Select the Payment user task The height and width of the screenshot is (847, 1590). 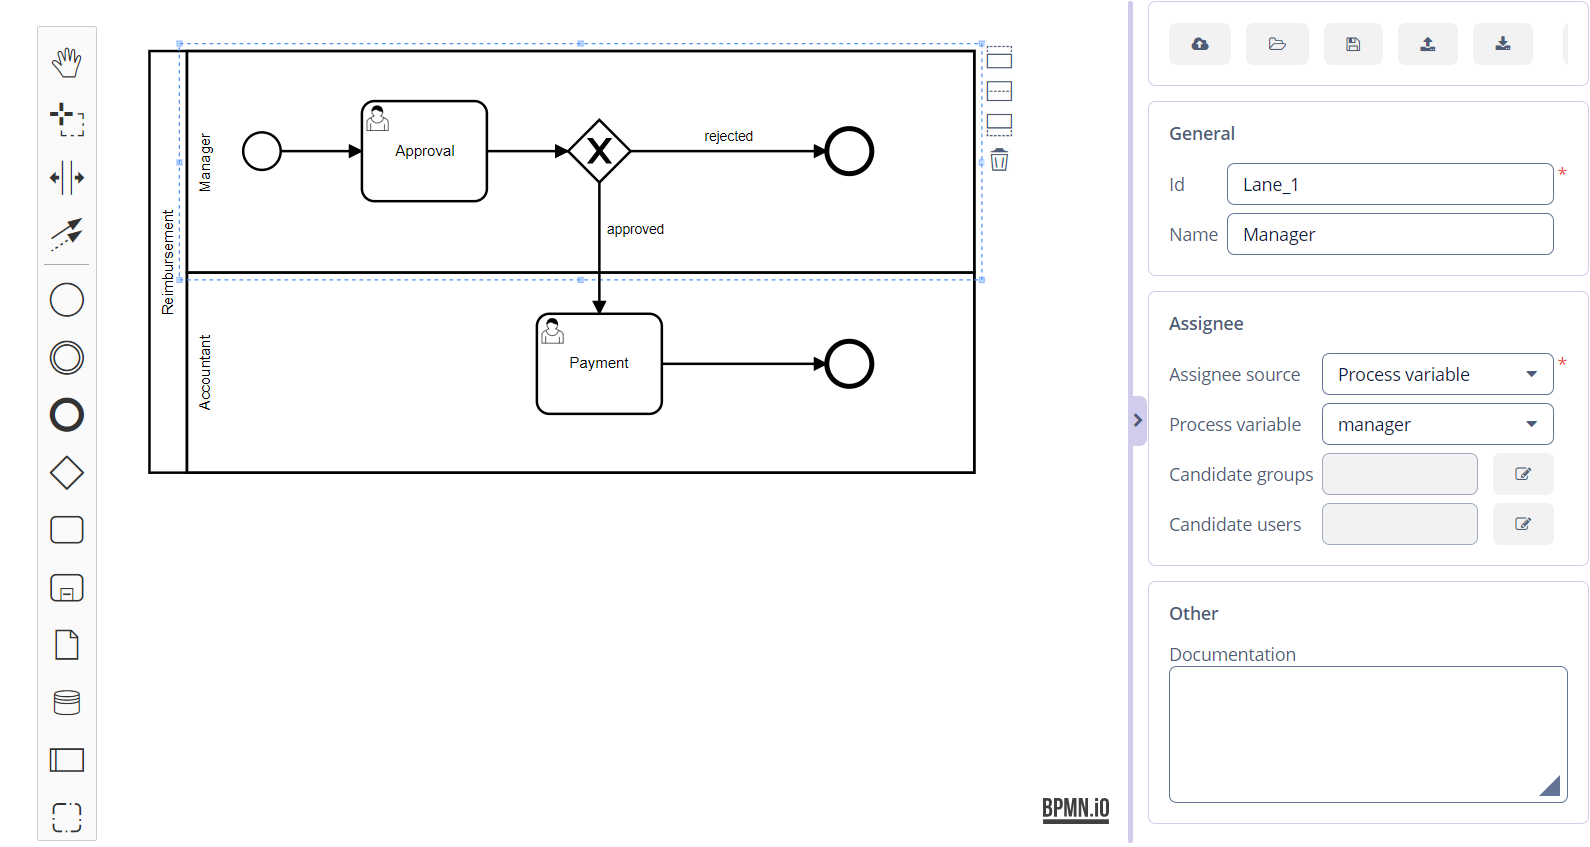coord(599,364)
